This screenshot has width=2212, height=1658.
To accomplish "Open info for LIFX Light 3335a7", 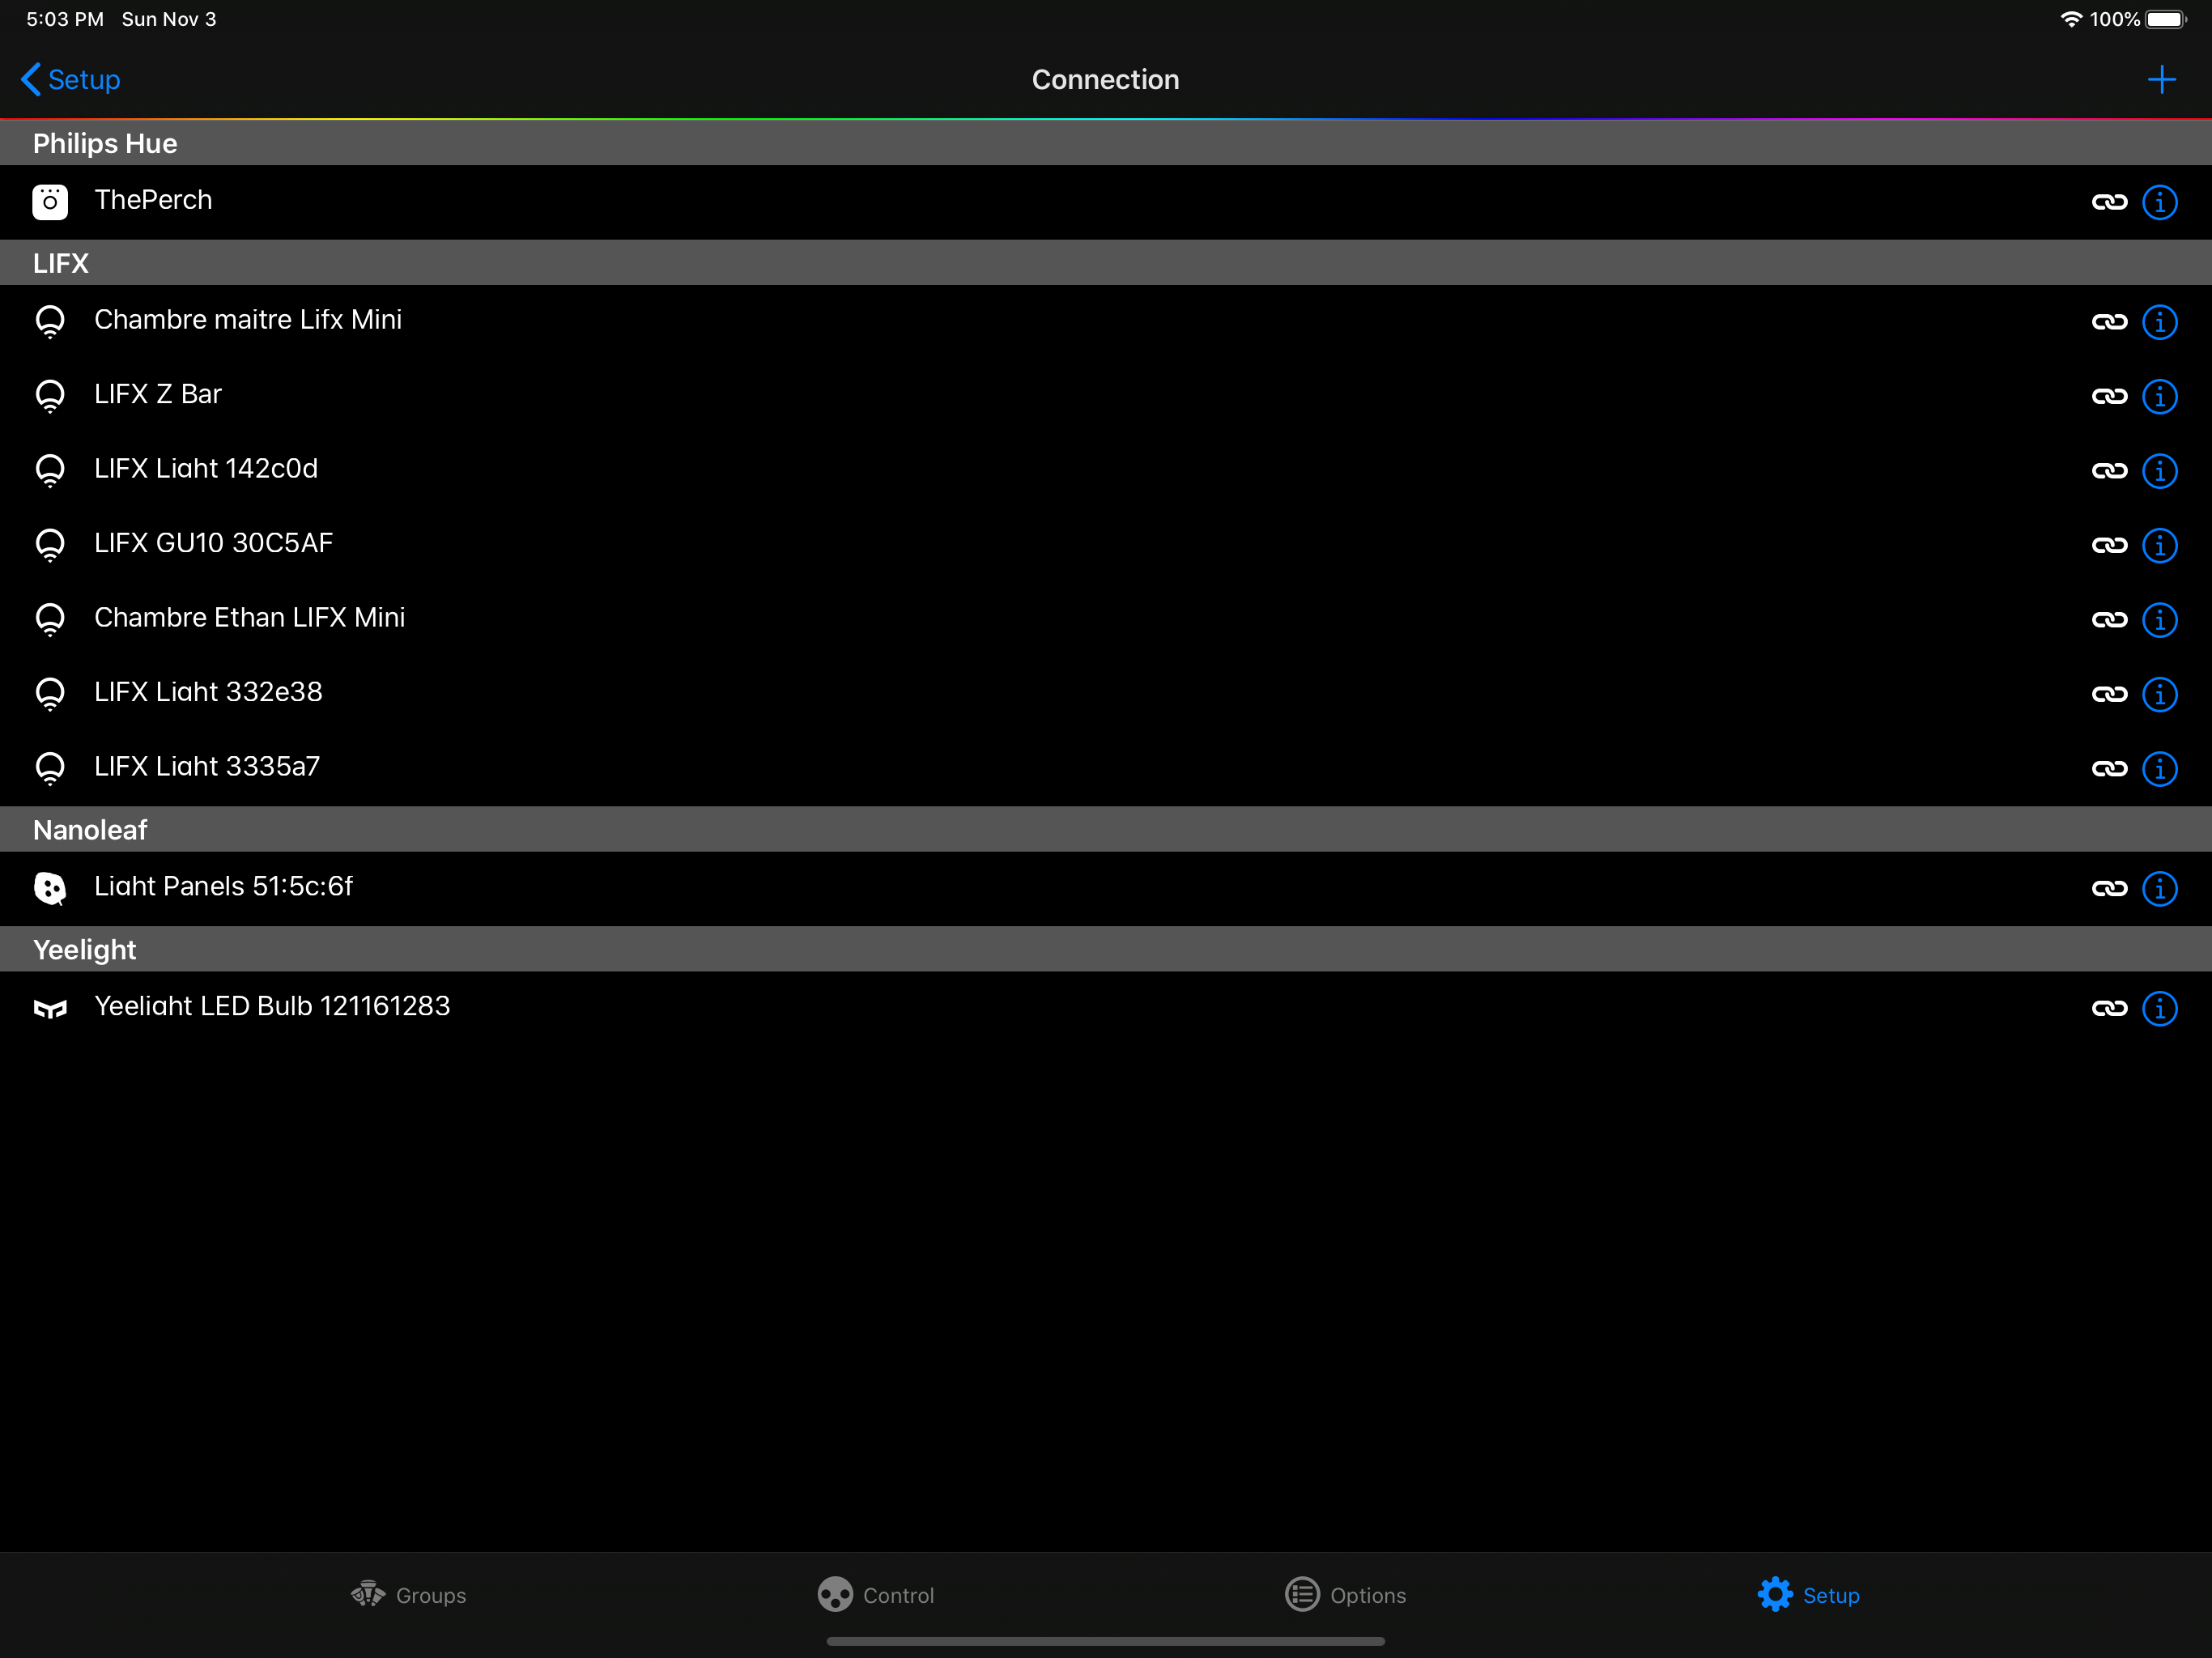I will tap(2160, 769).
